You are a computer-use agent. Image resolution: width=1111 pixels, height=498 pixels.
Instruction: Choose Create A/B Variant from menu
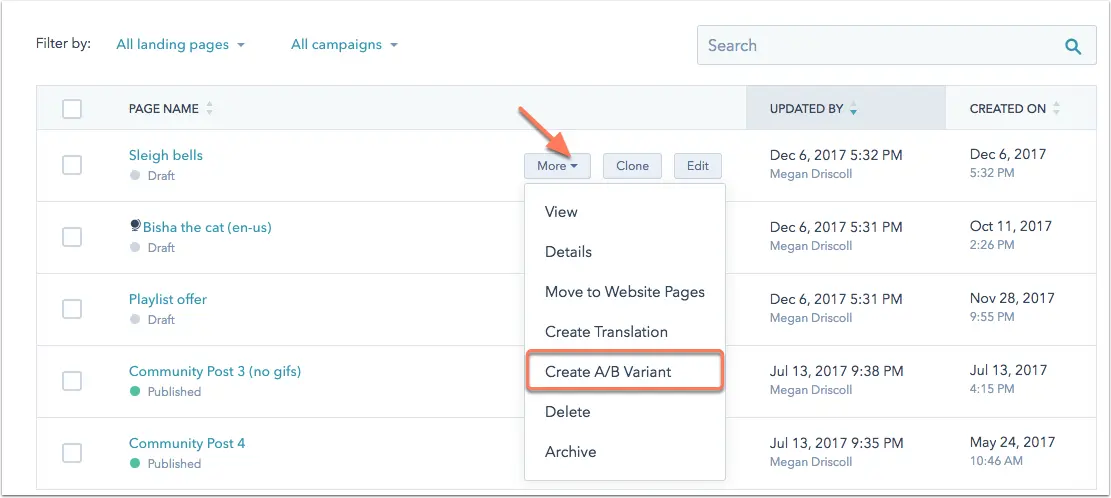pyautogui.click(x=608, y=372)
